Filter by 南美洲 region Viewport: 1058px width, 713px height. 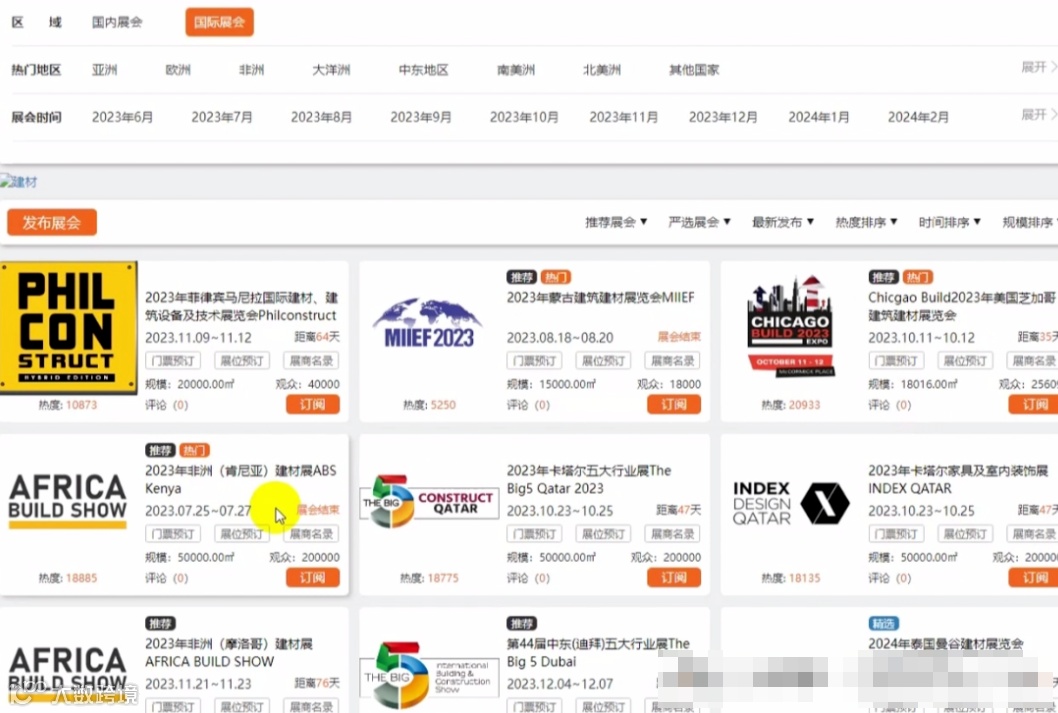click(516, 69)
